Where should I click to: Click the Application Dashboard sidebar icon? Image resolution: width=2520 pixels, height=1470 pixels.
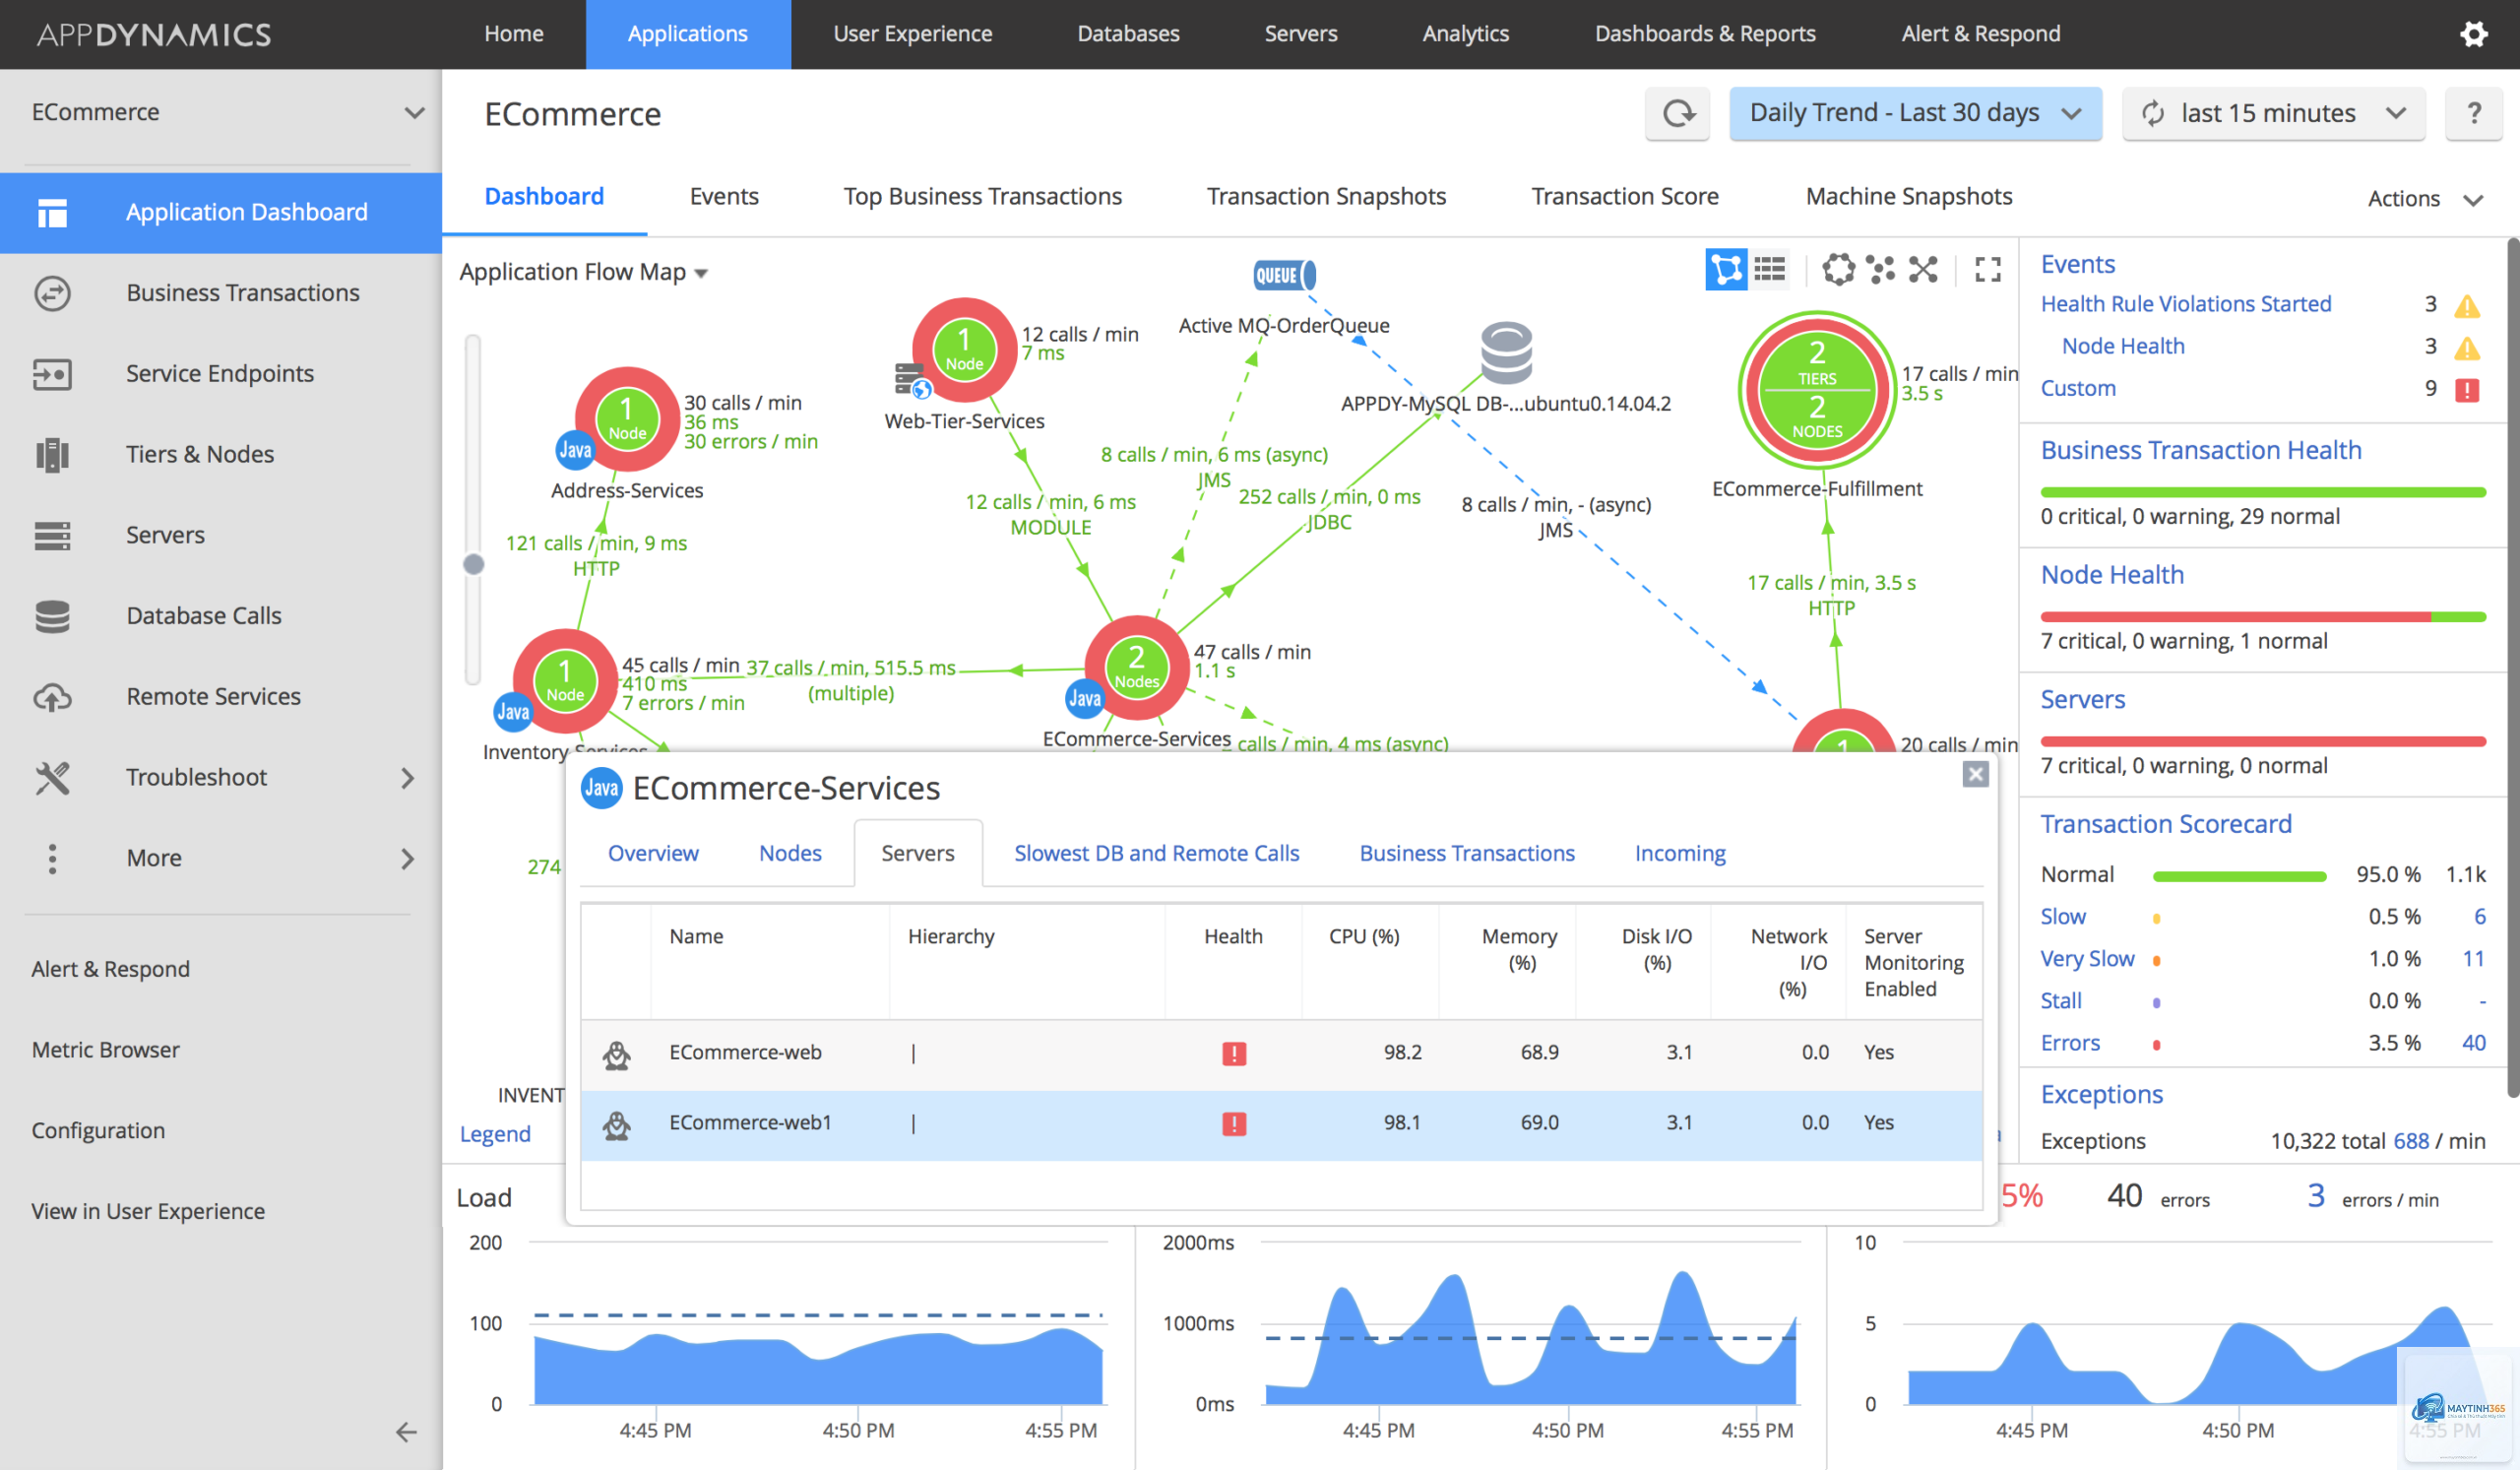(x=52, y=212)
